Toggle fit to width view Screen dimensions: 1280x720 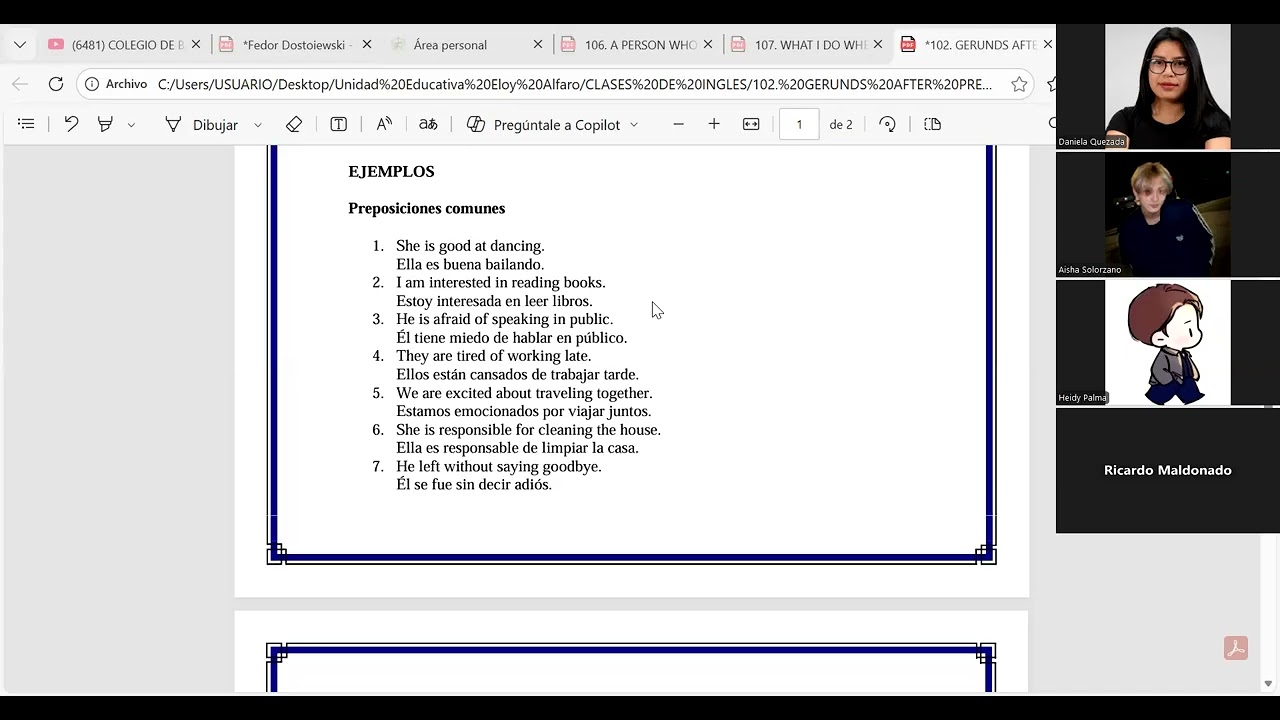point(751,124)
